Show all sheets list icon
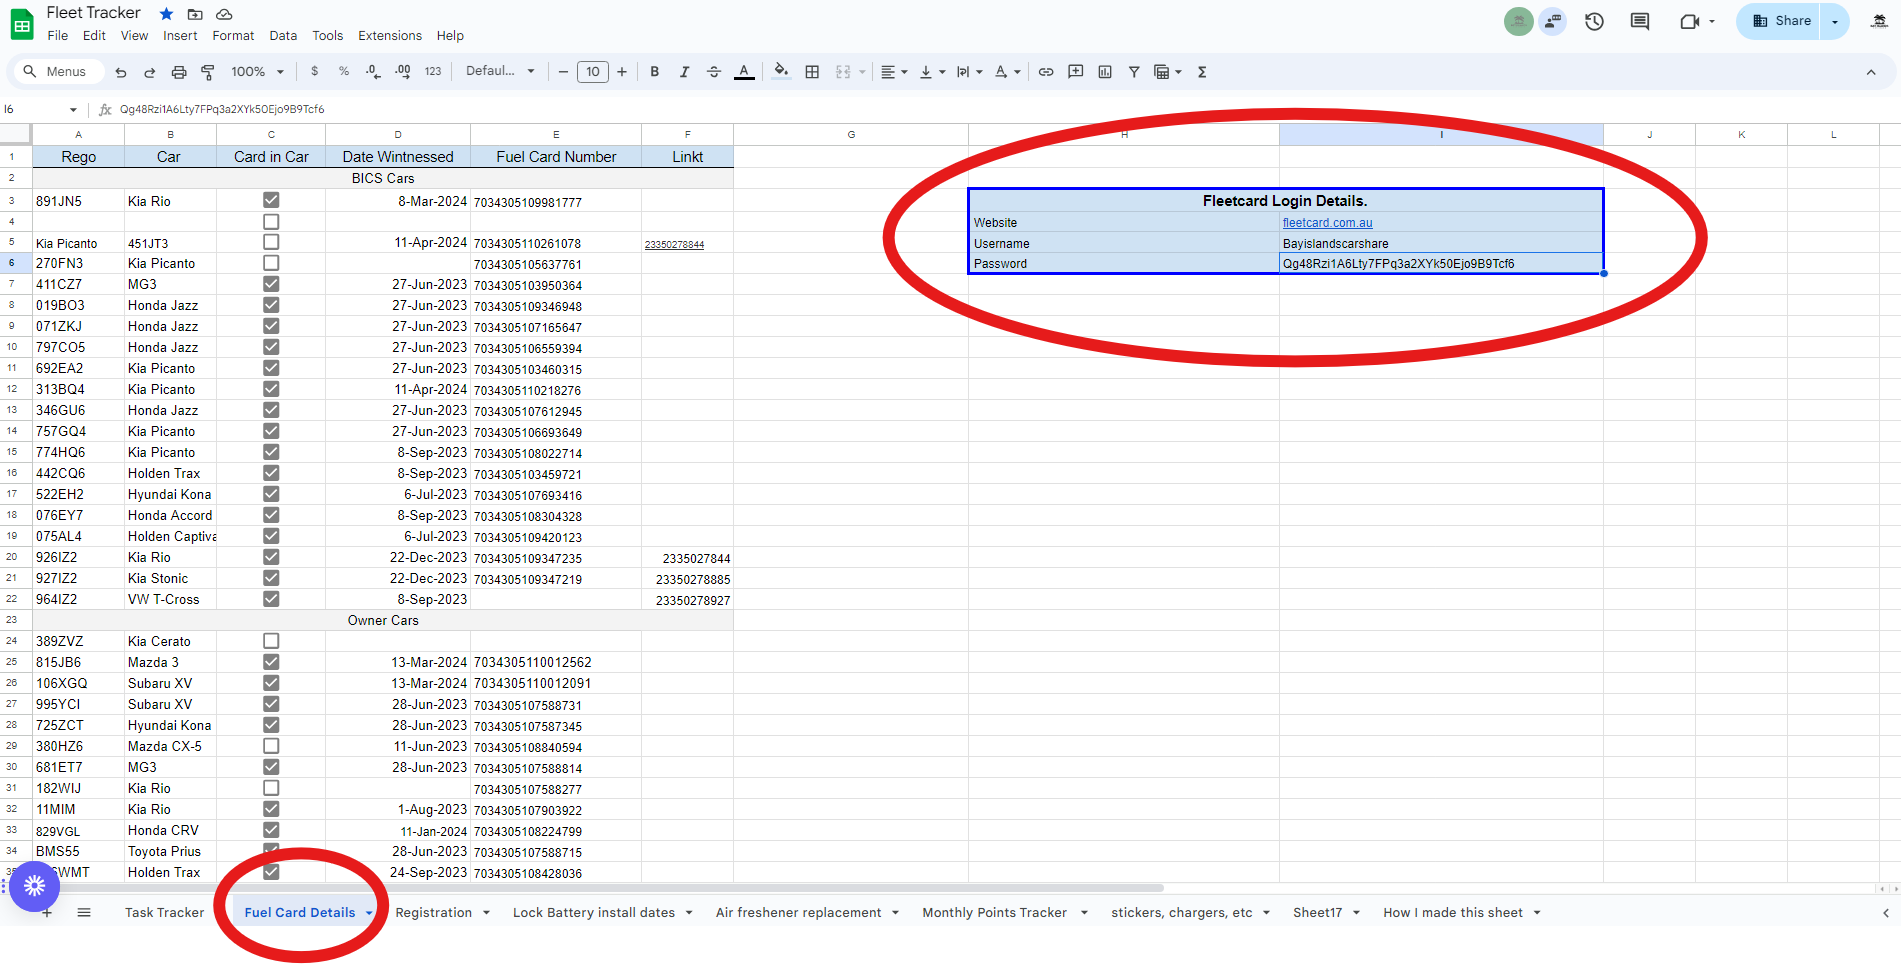1901x964 pixels. click(84, 912)
